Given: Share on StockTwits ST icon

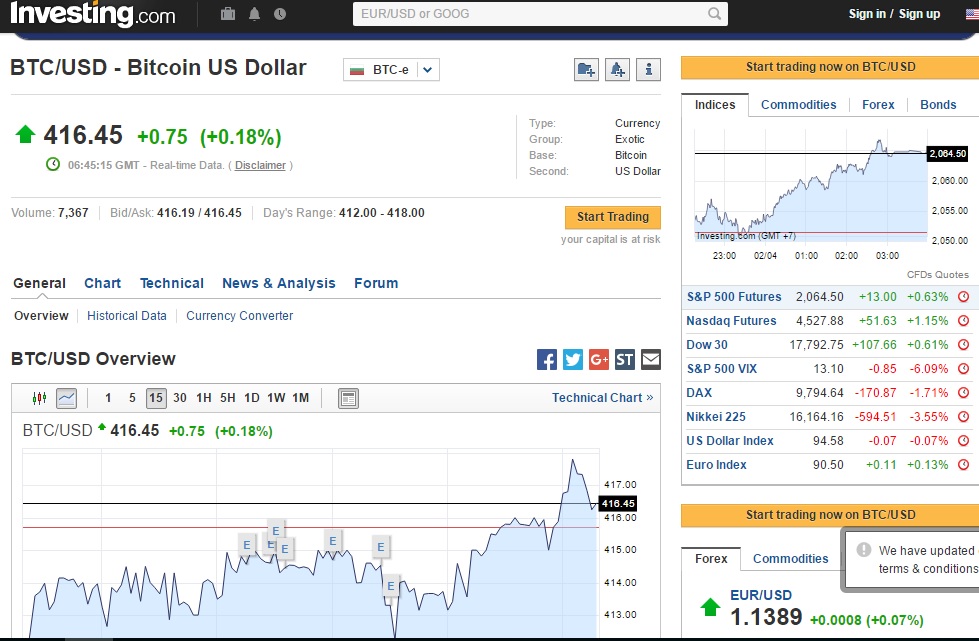Looking at the screenshot, I should pyautogui.click(x=624, y=360).
